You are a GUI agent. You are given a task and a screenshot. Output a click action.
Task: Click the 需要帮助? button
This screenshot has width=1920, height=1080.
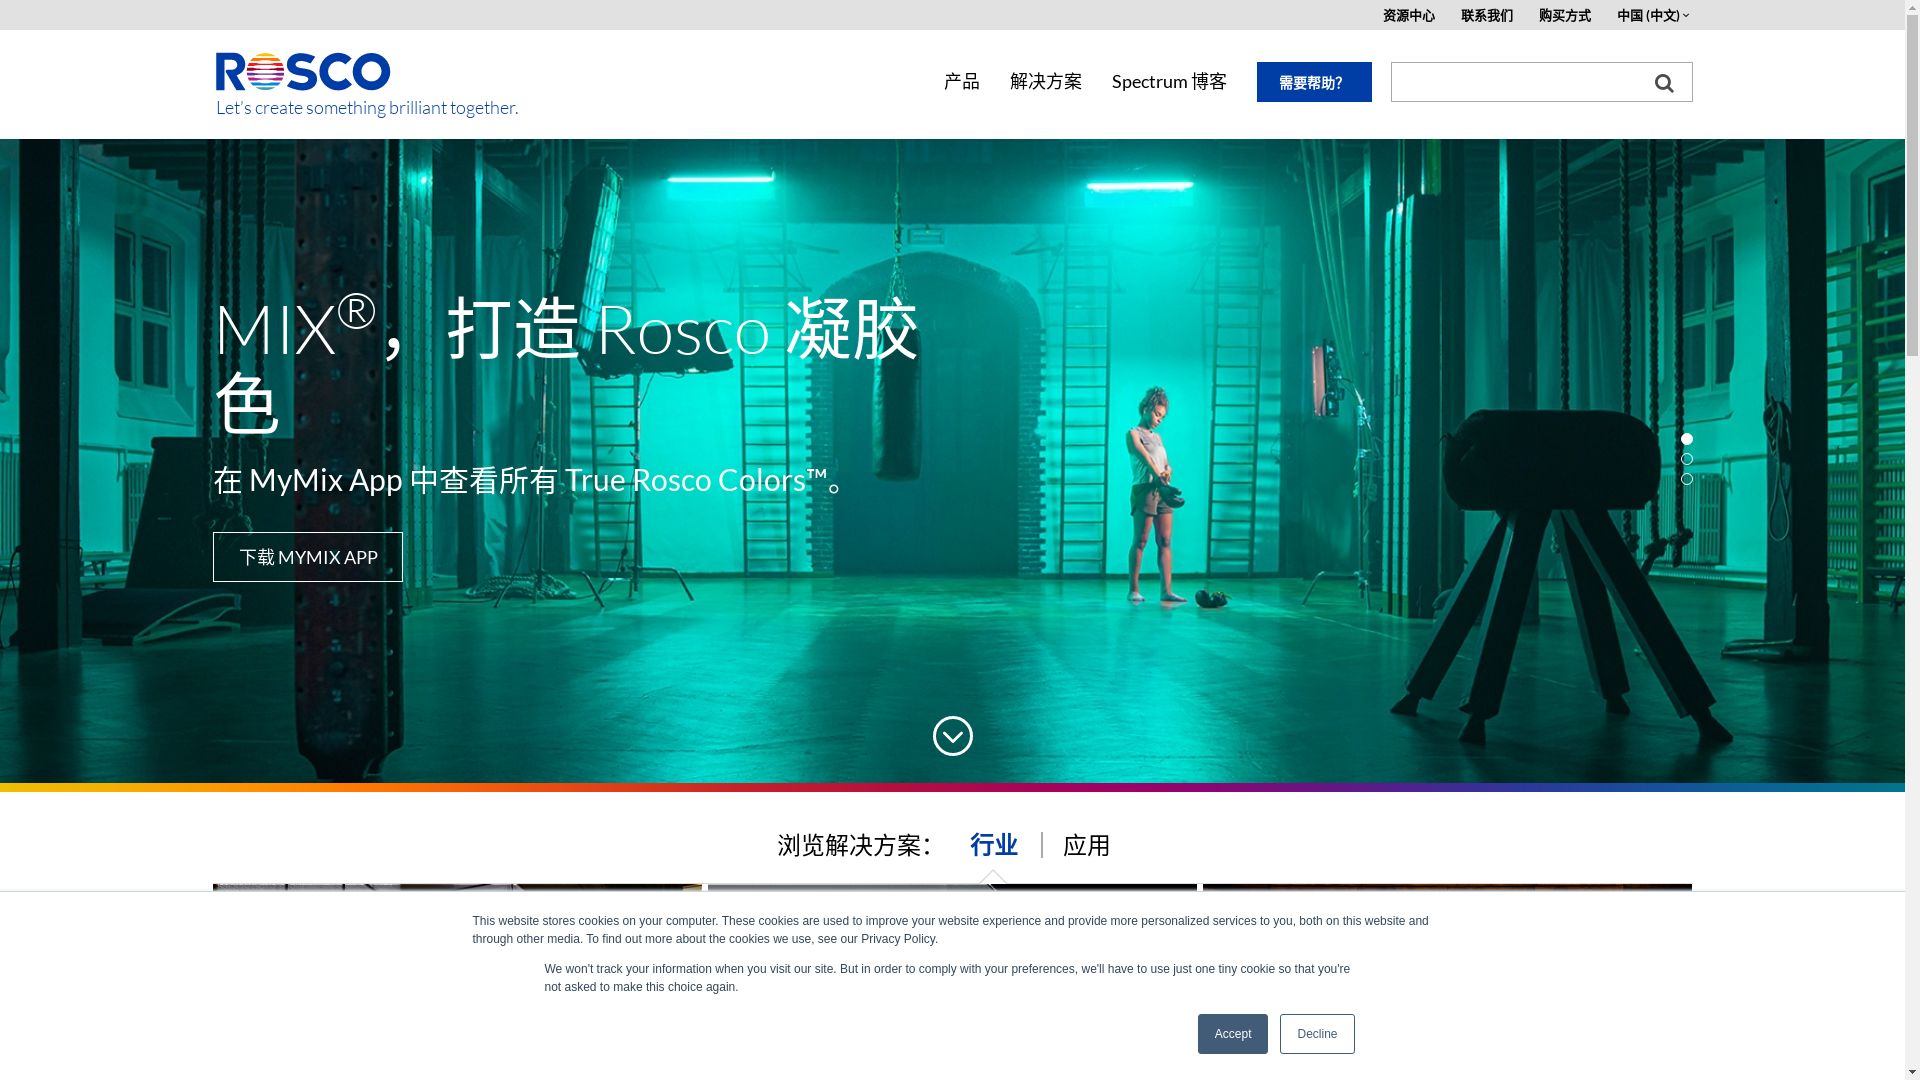(1313, 82)
